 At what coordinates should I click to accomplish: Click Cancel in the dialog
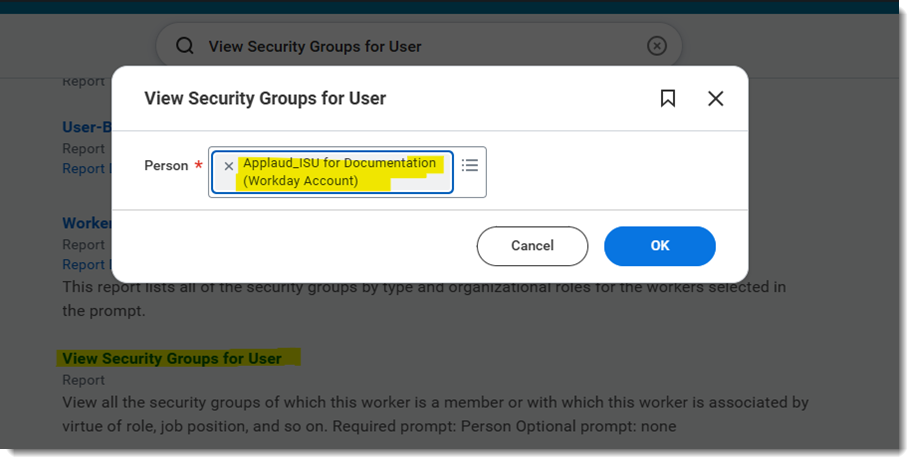click(532, 246)
